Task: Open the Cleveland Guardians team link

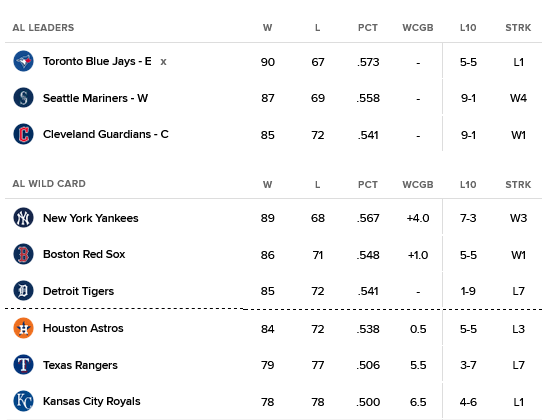Action: click(x=105, y=134)
